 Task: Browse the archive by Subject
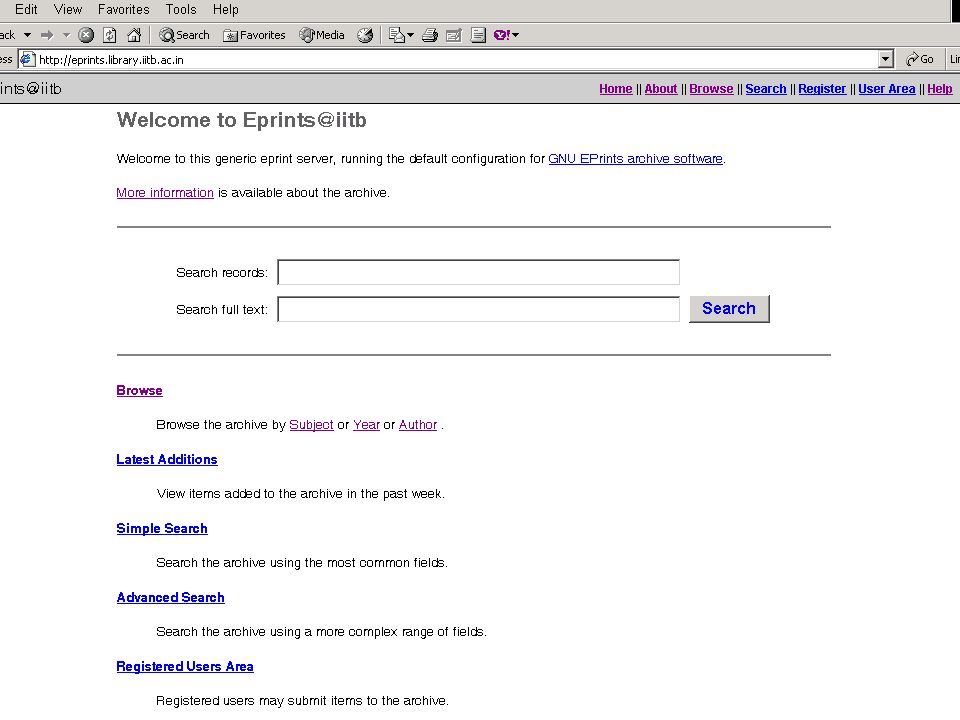pyautogui.click(x=311, y=425)
